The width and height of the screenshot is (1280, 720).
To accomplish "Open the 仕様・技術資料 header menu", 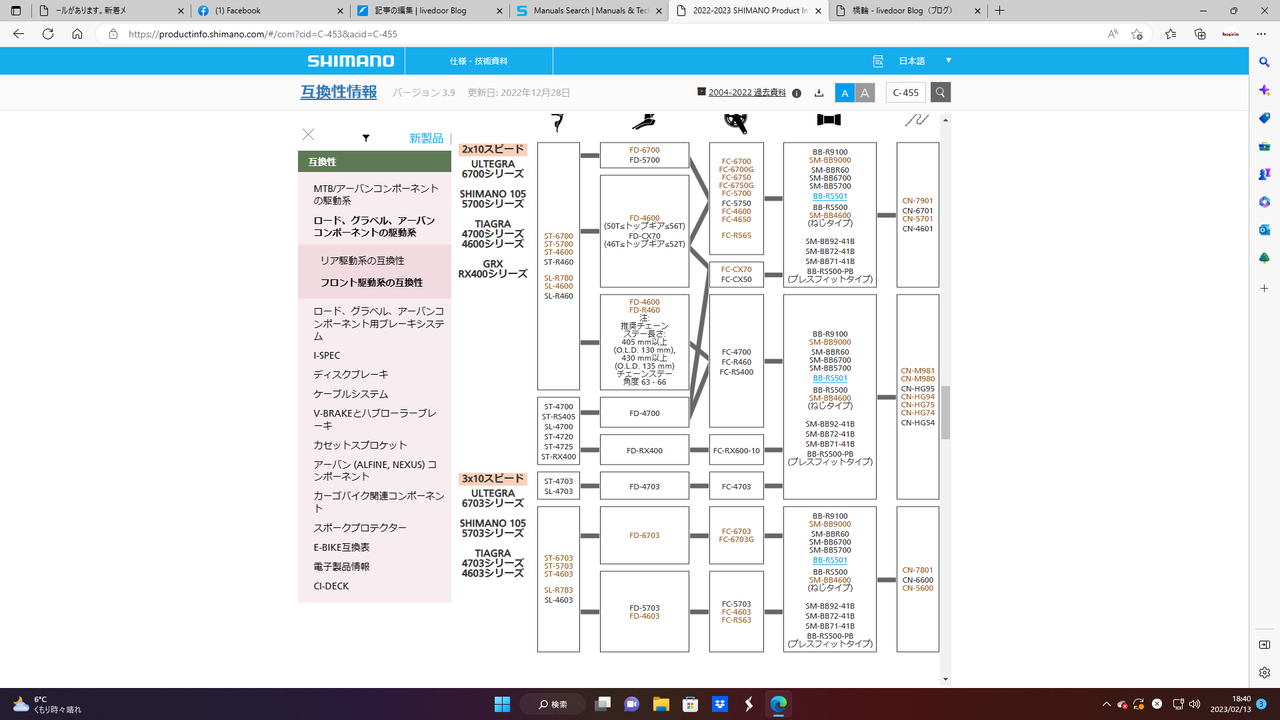I will point(479,61).
